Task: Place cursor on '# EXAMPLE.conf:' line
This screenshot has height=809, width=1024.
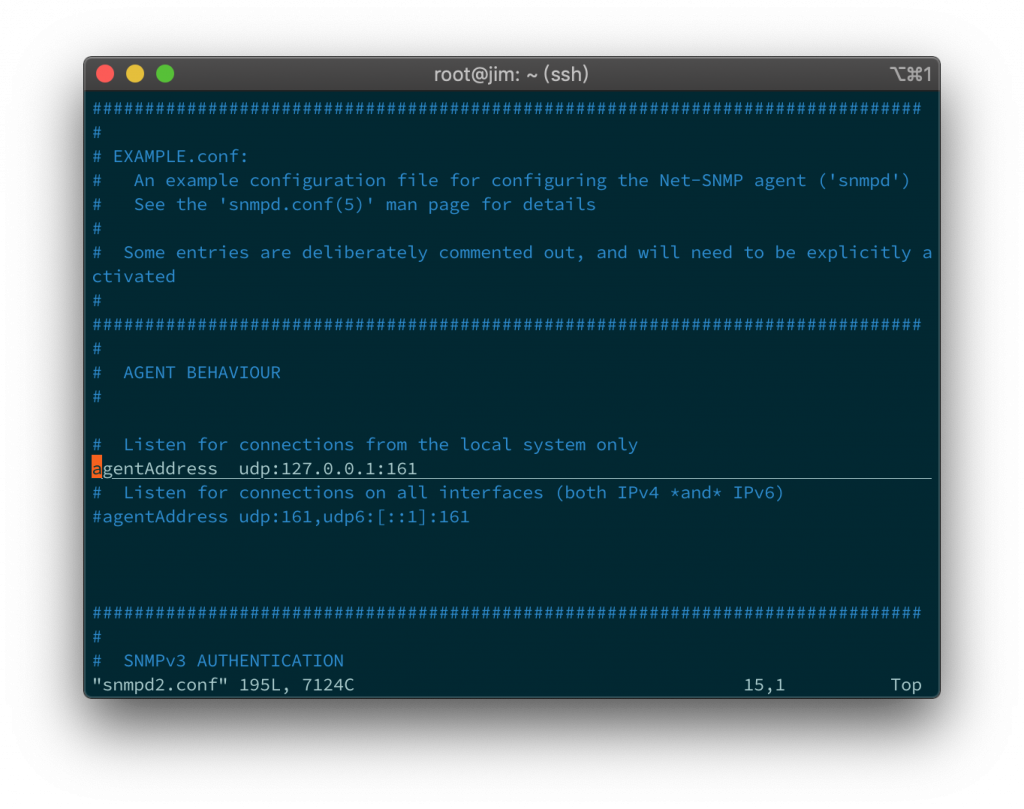Action: click(x=170, y=157)
